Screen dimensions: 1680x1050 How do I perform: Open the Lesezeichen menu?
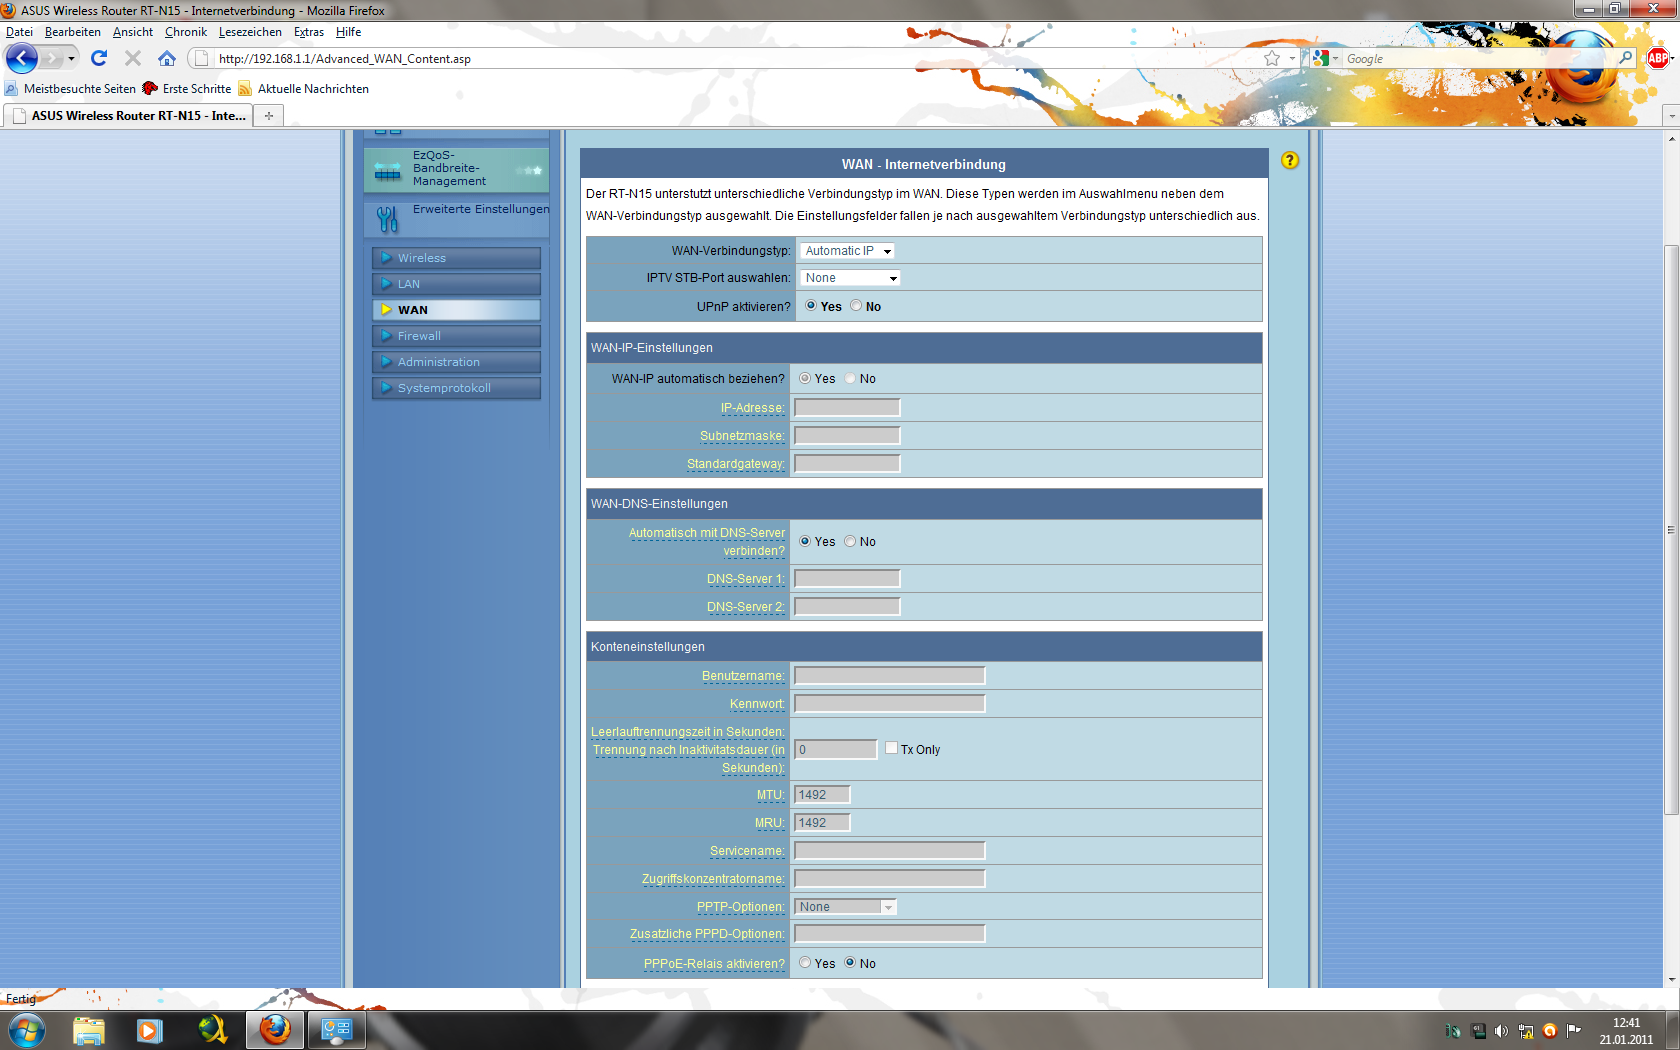(250, 32)
